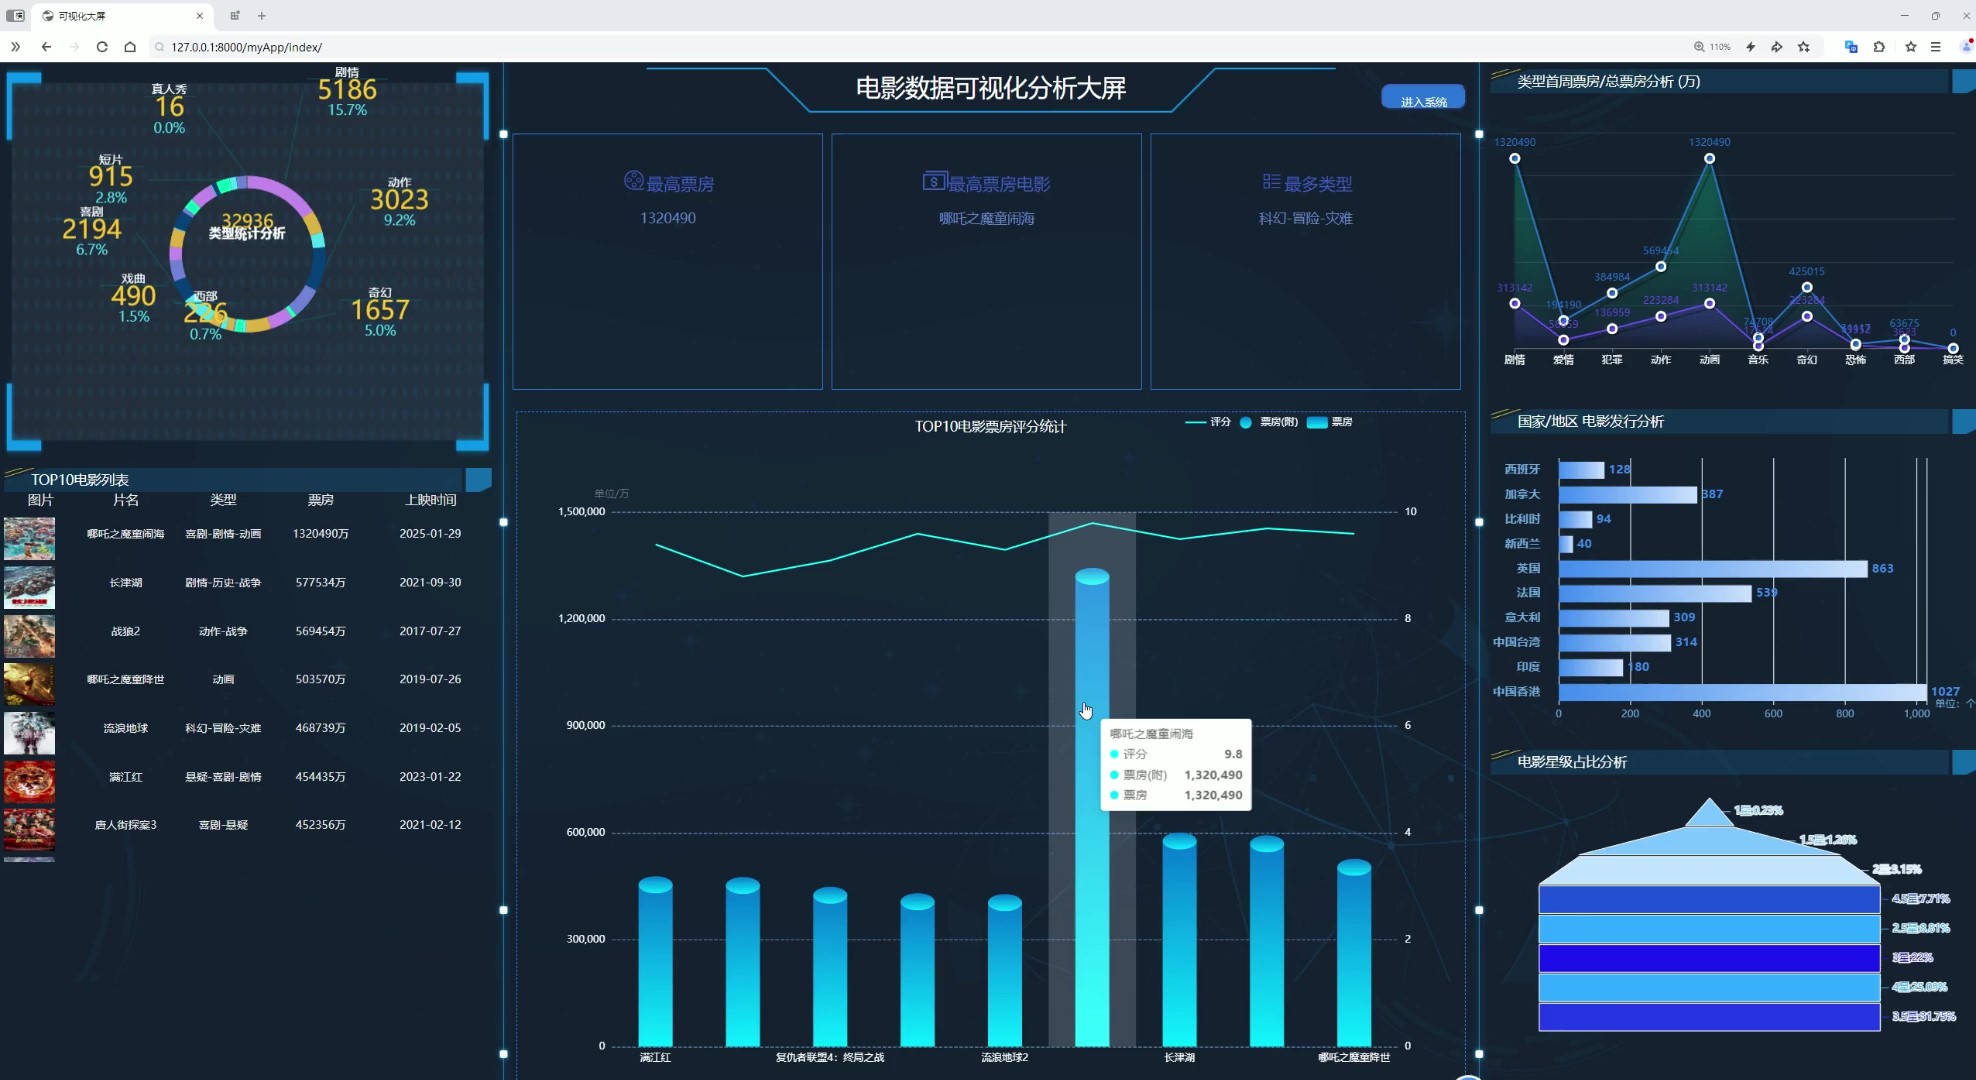
Task: Open the extensions puzzle icon
Action: (1879, 47)
